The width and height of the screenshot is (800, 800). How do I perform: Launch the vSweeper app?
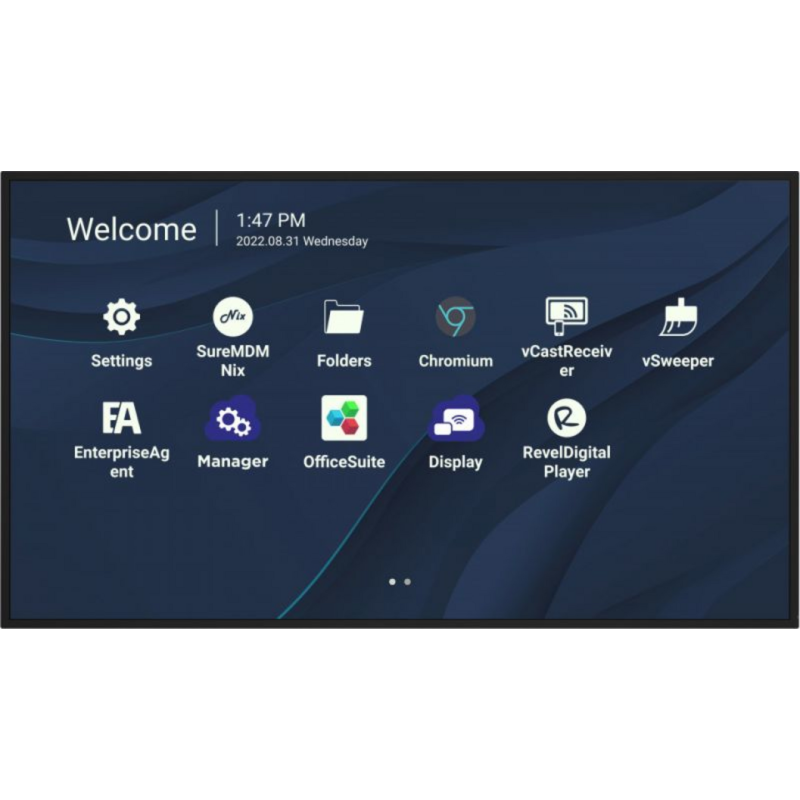tap(680, 316)
